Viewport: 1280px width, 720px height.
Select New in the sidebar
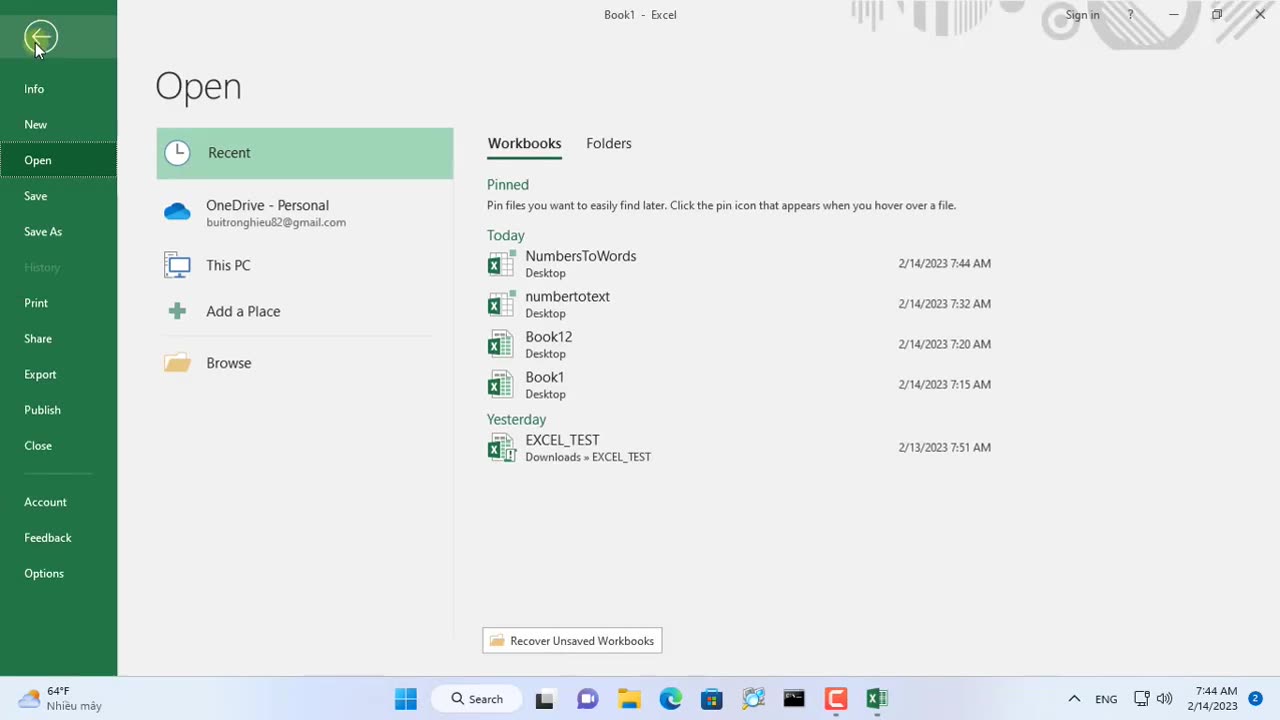point(58,125)
